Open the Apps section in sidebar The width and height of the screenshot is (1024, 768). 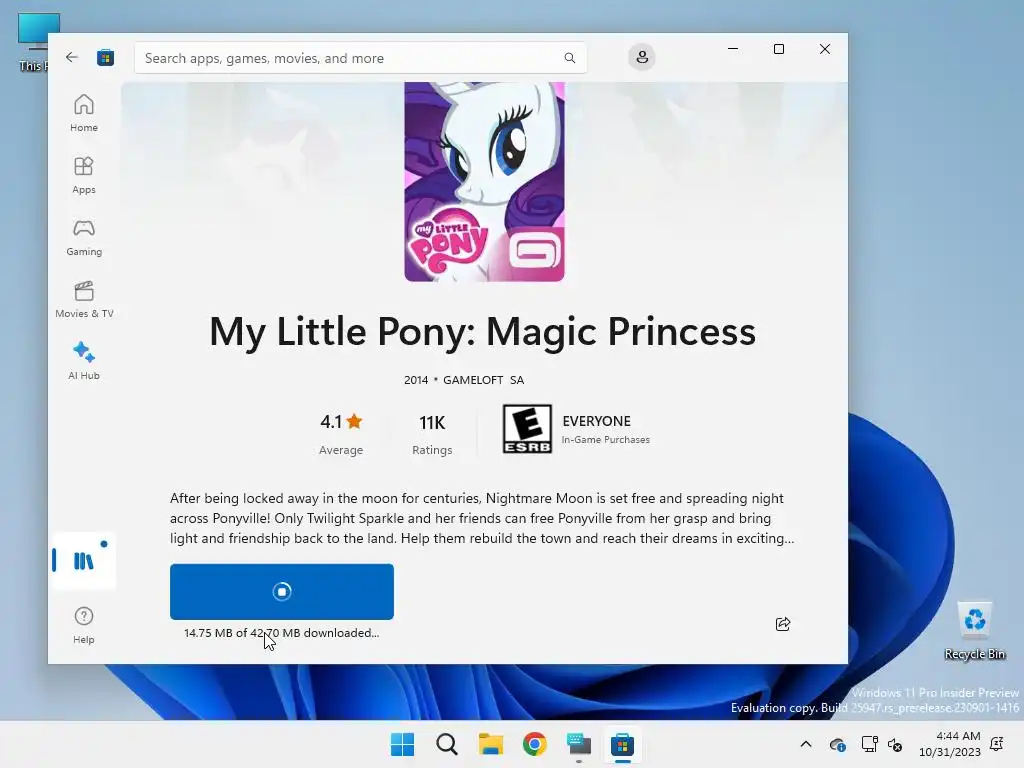[84, 175]
